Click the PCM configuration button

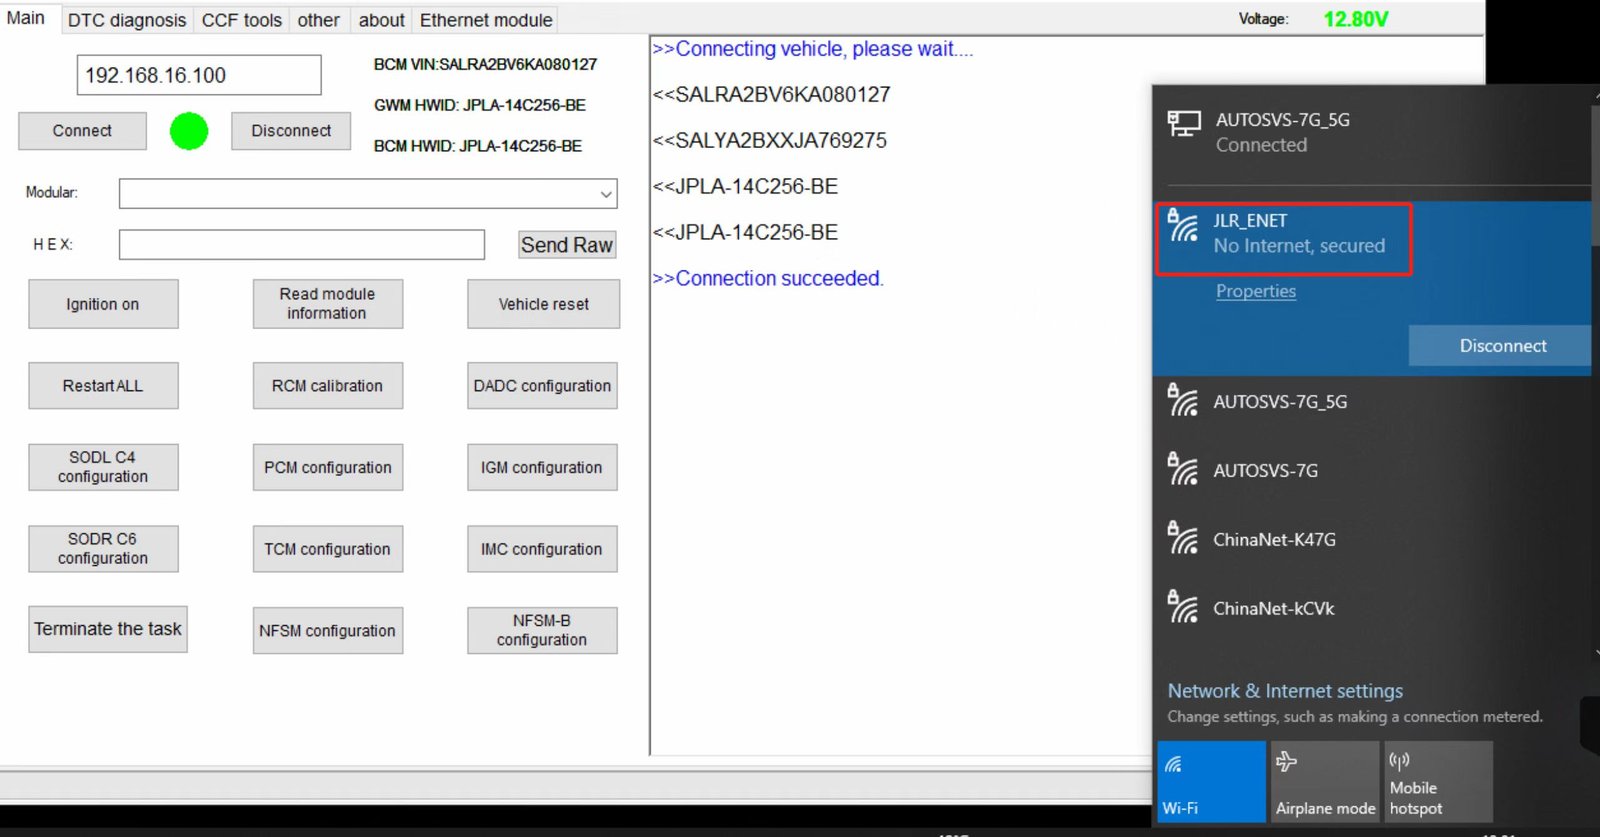[328, 467]
